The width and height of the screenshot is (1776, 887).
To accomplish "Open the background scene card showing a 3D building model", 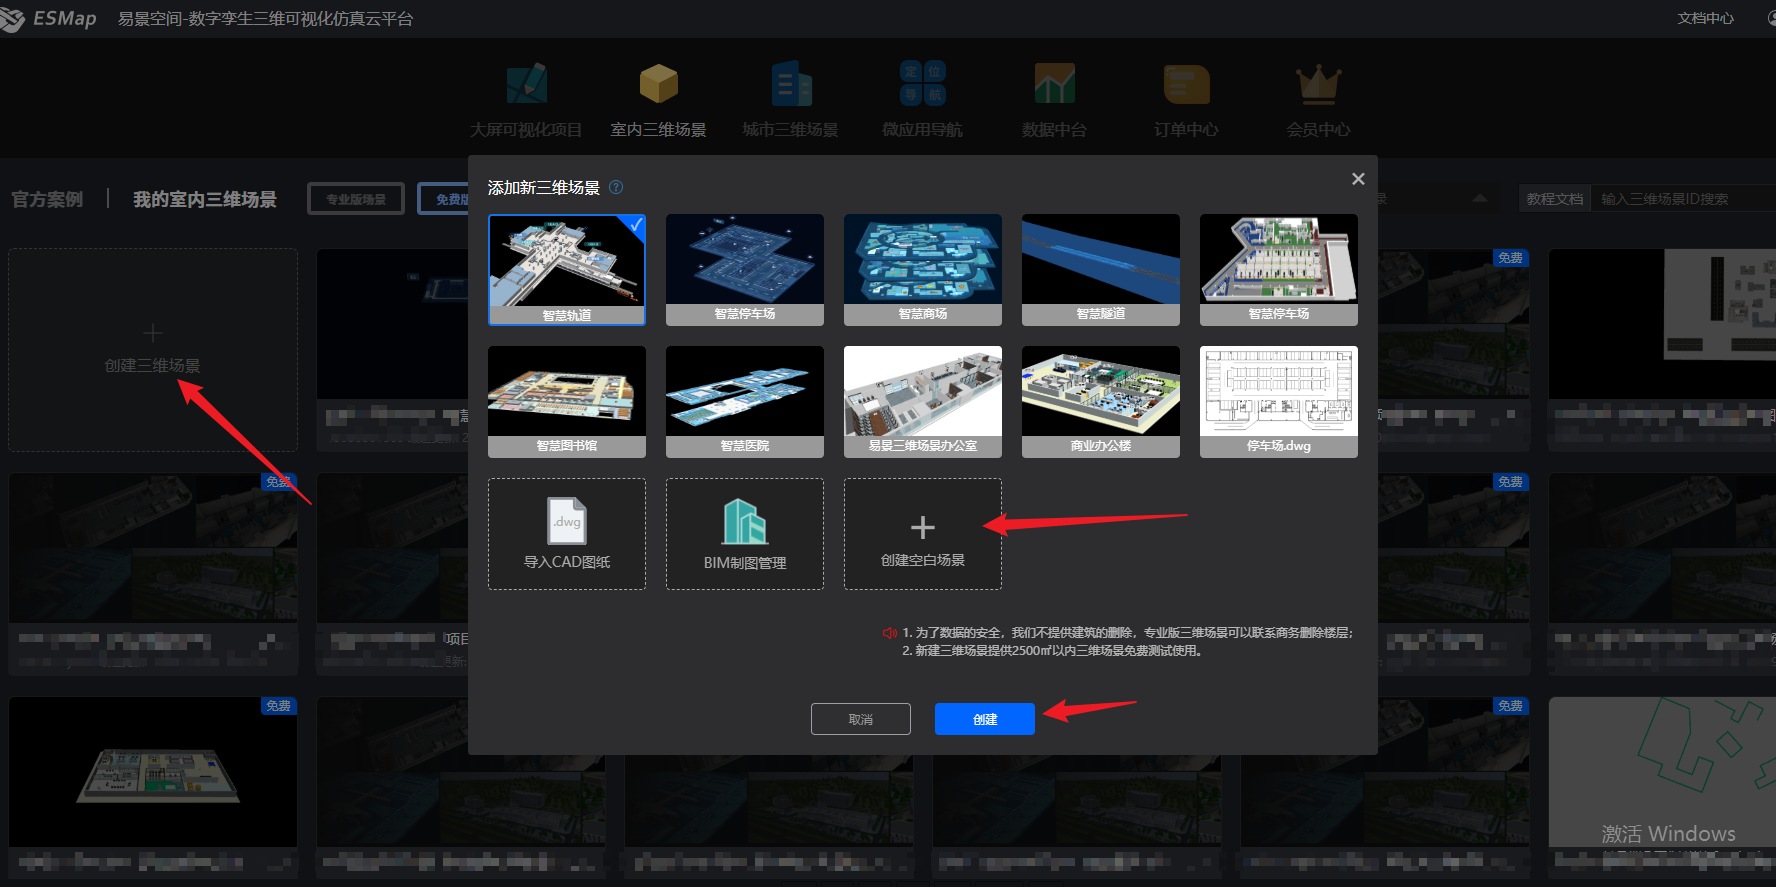I will (153, 786).
